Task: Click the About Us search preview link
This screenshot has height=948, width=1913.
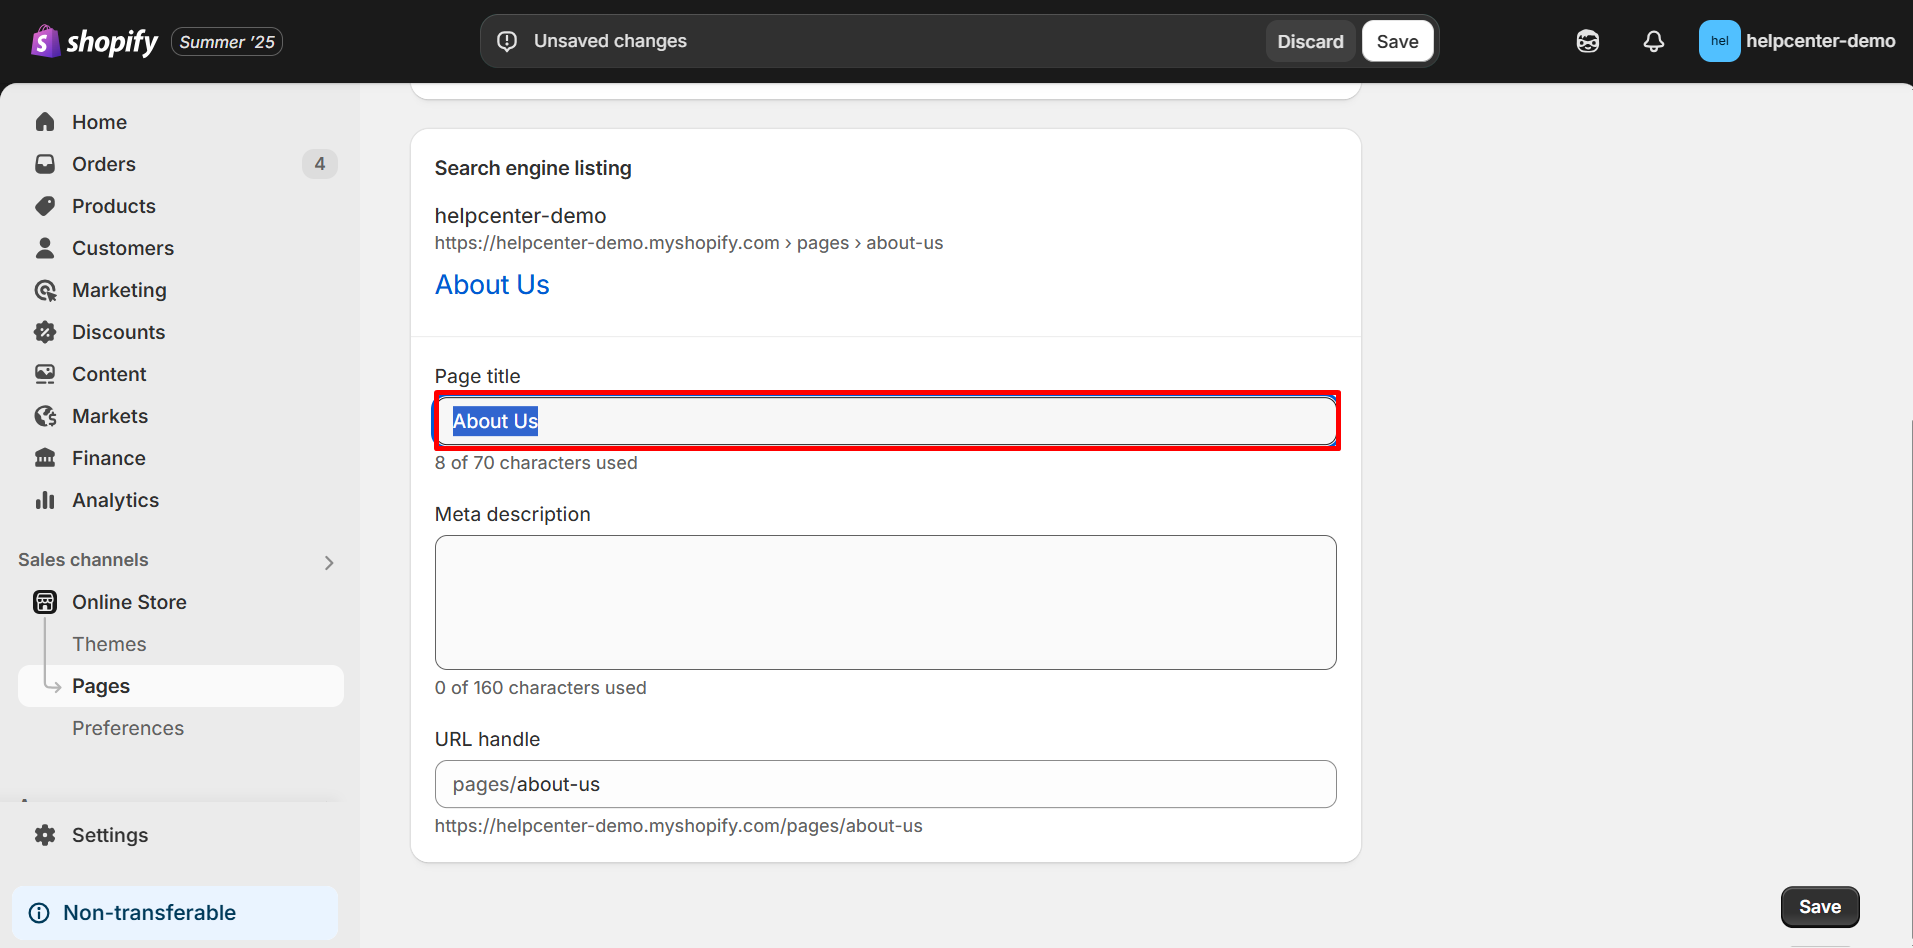Action: (492, 285)
